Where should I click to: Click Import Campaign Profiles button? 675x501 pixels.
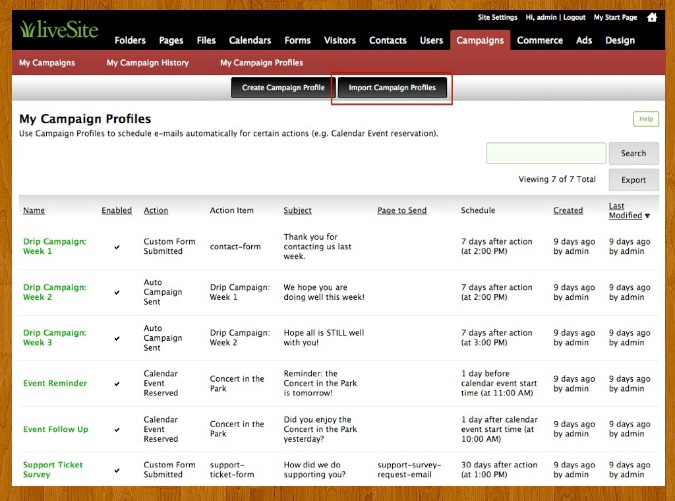(x=392, y=88)
